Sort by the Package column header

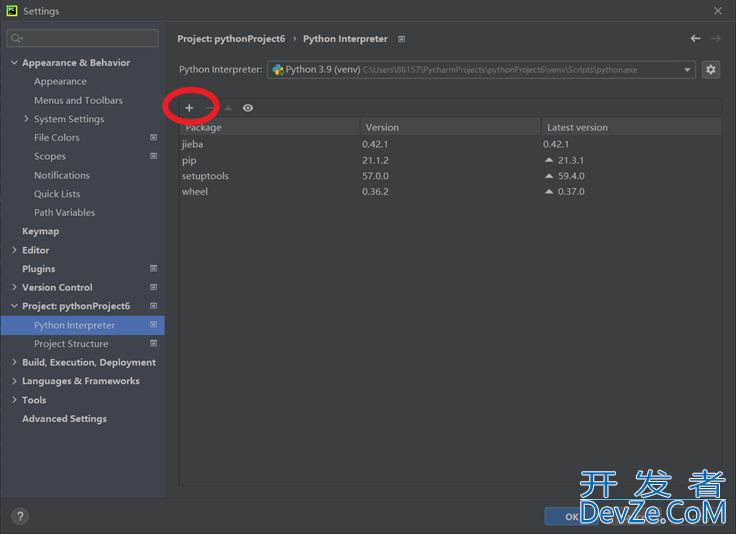click(269, 127)
